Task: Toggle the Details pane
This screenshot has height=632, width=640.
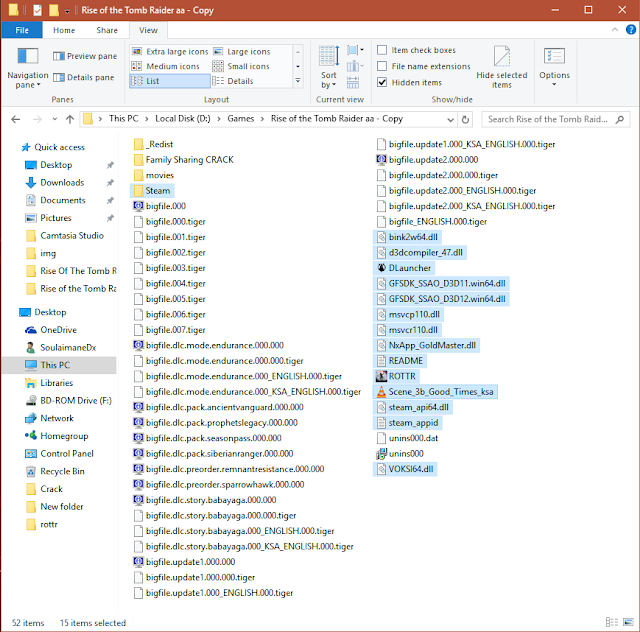Action: (x=84, y=77)
